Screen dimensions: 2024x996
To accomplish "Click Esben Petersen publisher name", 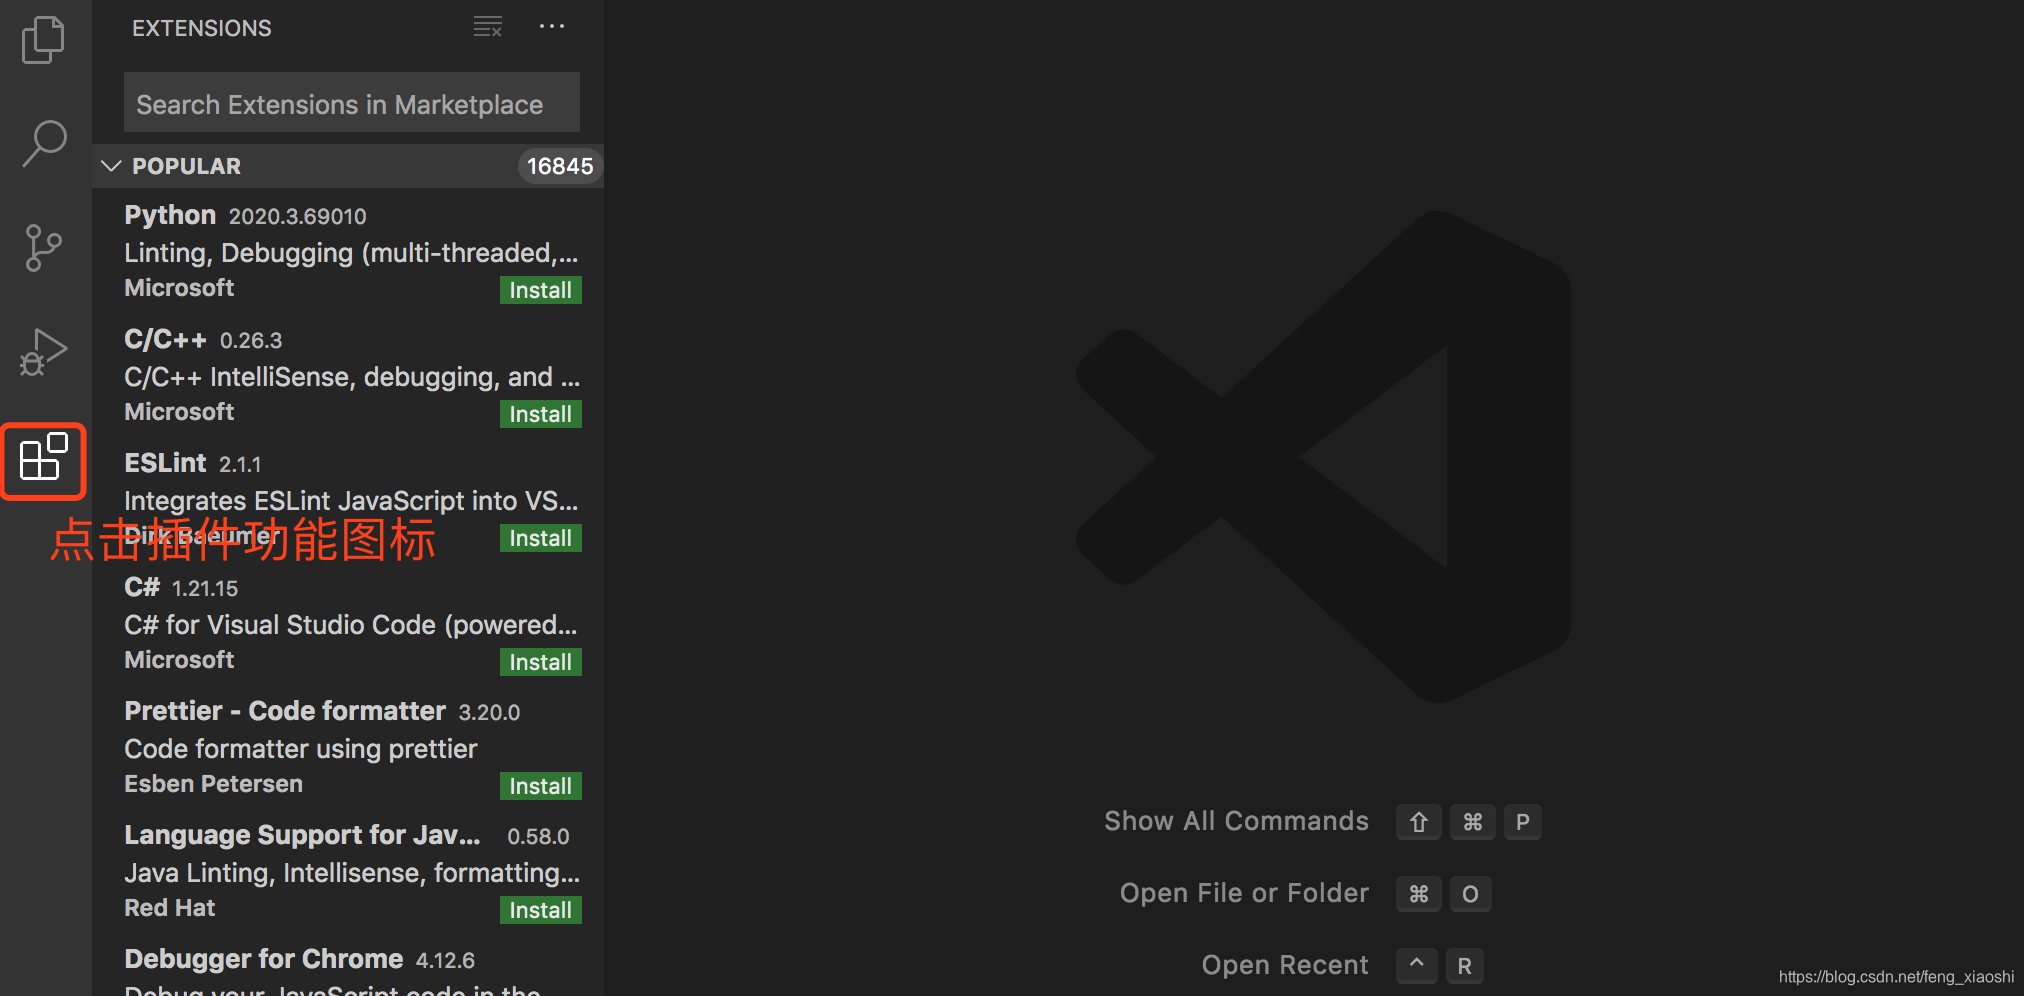I will tap(213, 784).
